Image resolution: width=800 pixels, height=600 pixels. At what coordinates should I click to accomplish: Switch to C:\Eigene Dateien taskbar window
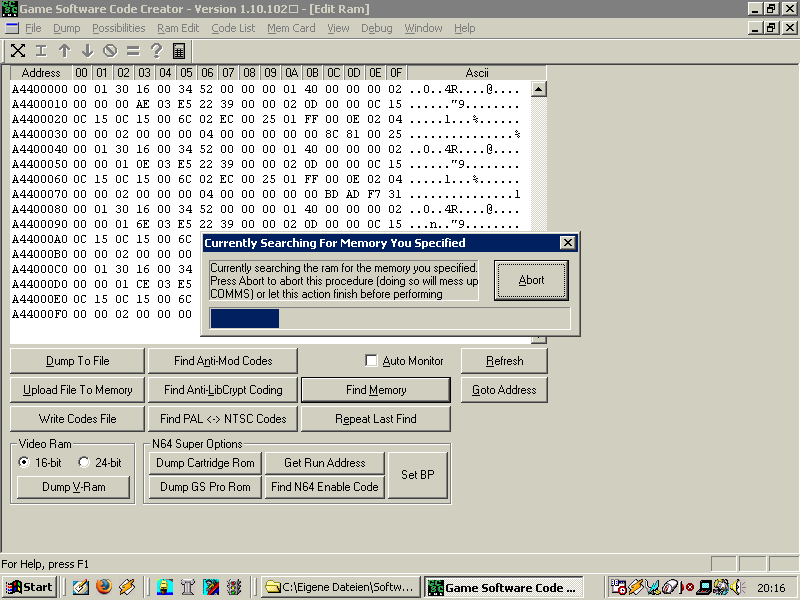pos(341,587)
